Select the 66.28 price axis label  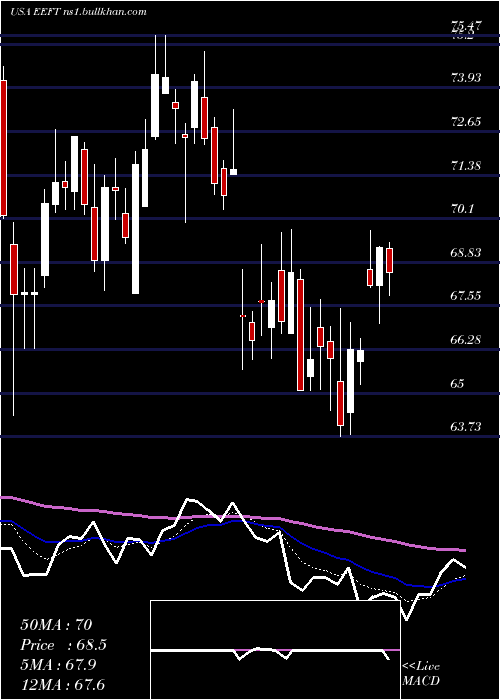(466, 340)
